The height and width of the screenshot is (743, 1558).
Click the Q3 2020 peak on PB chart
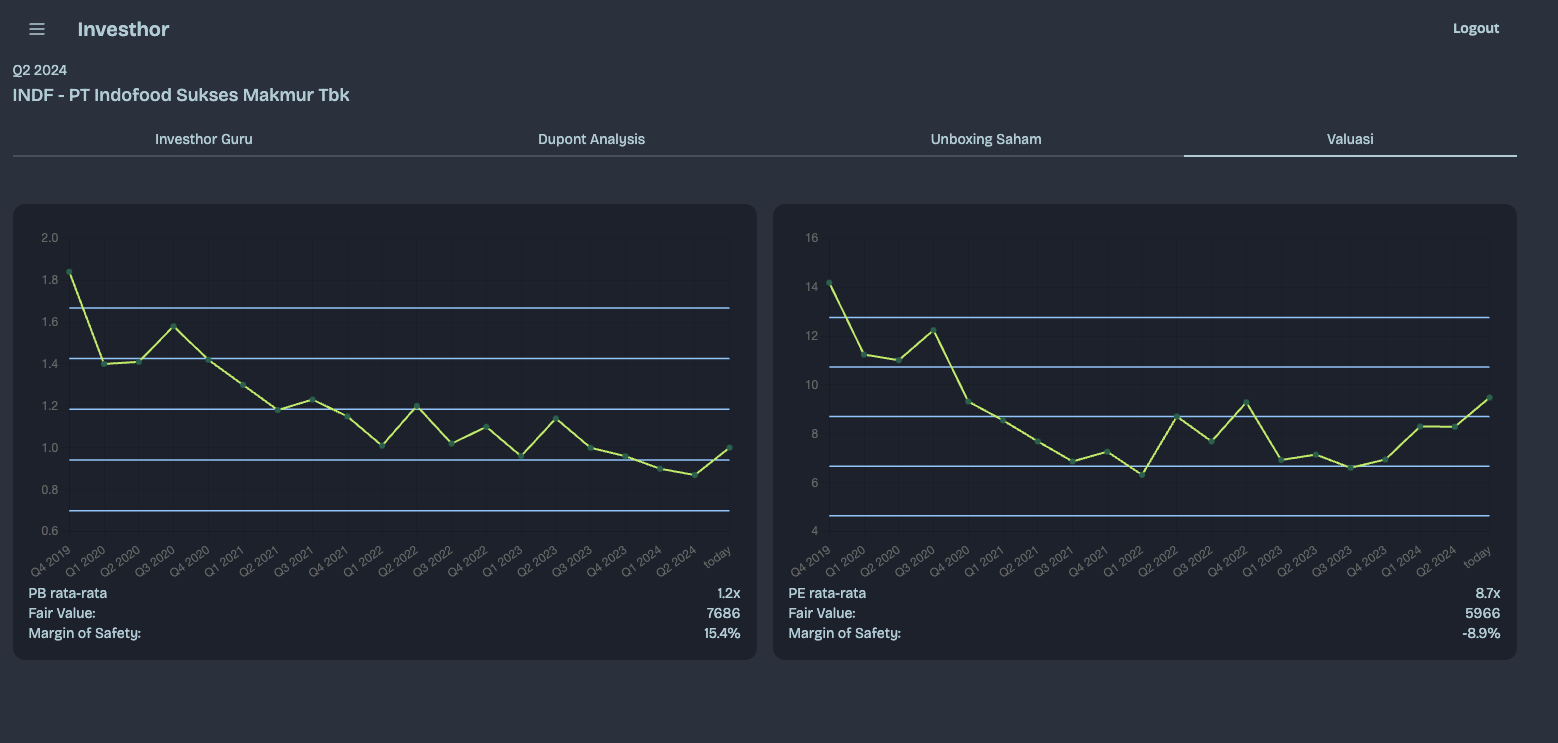(x=173, y=326)
